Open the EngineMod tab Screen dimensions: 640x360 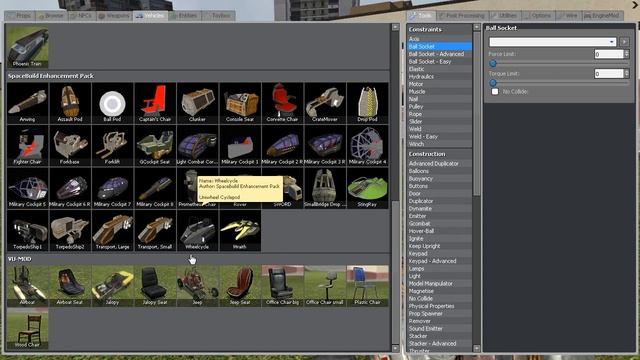pyautogui.click(x=602, y=16)
